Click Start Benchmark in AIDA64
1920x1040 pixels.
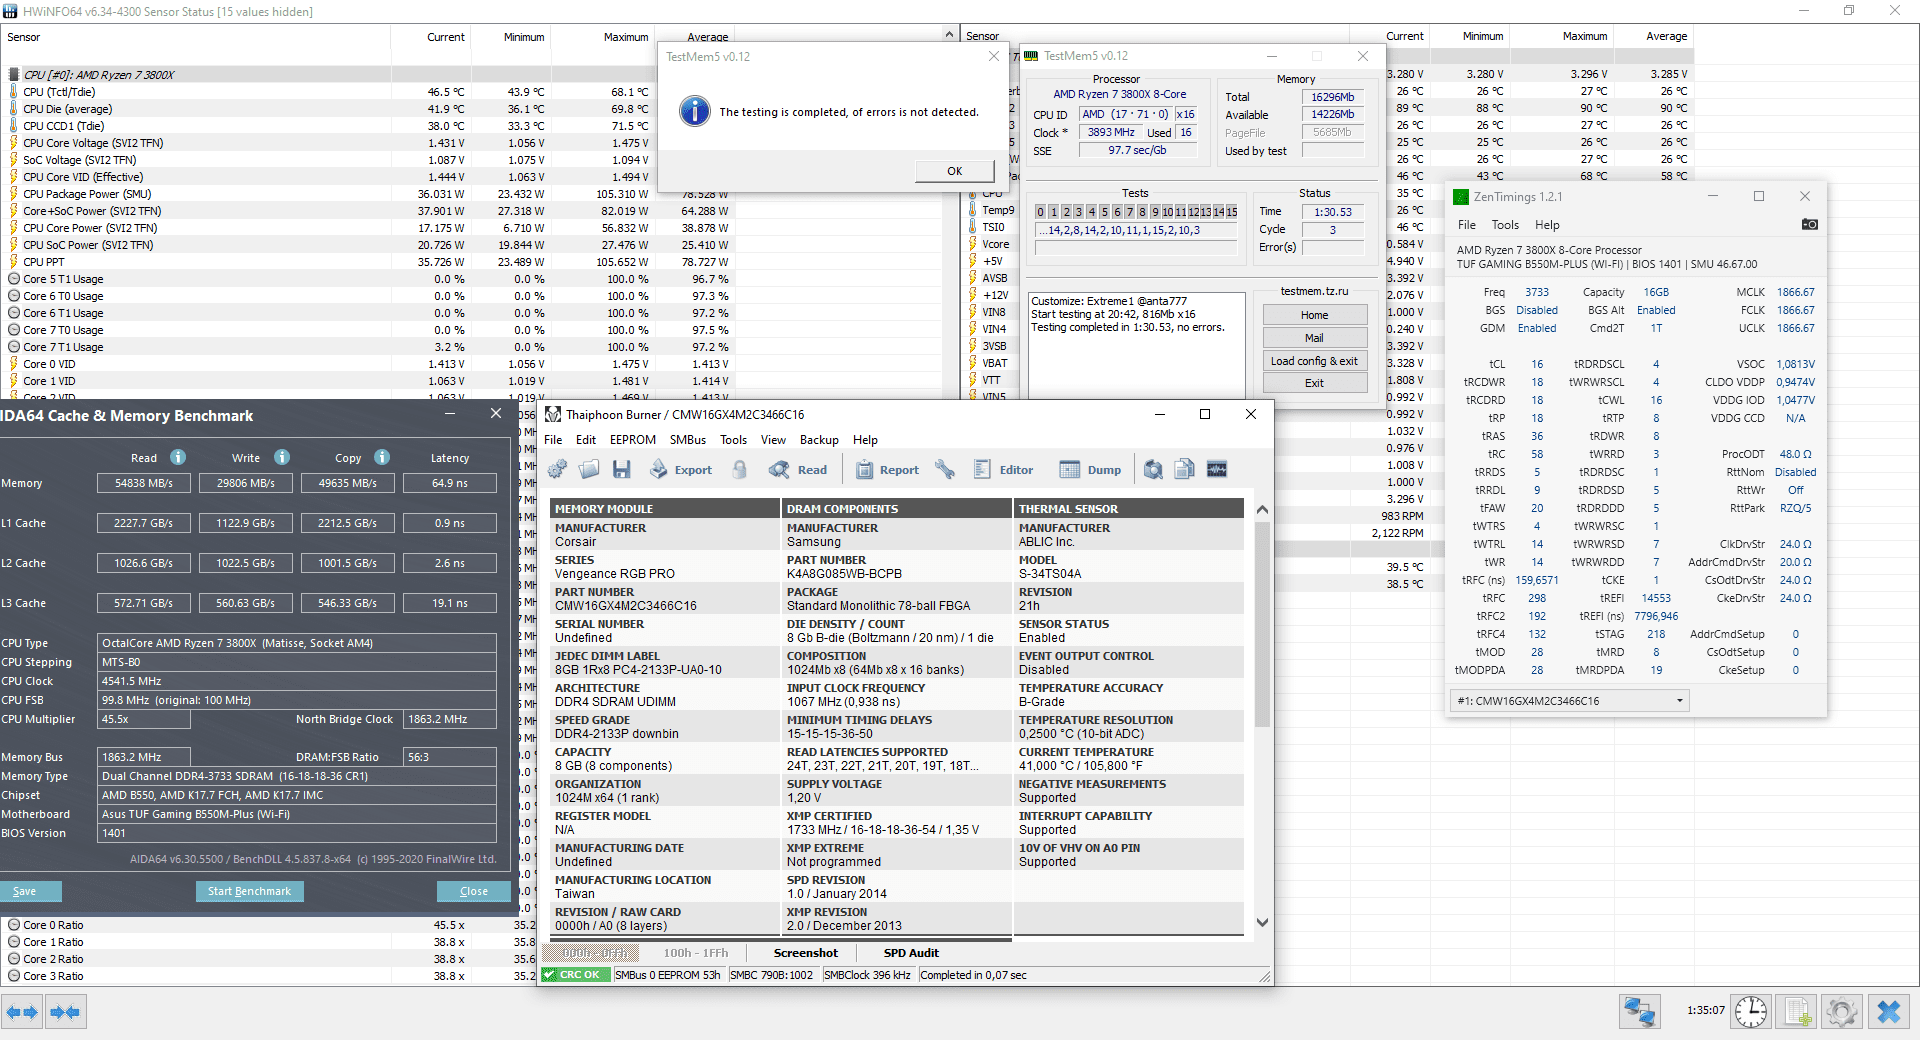click(x=249, y=891)
